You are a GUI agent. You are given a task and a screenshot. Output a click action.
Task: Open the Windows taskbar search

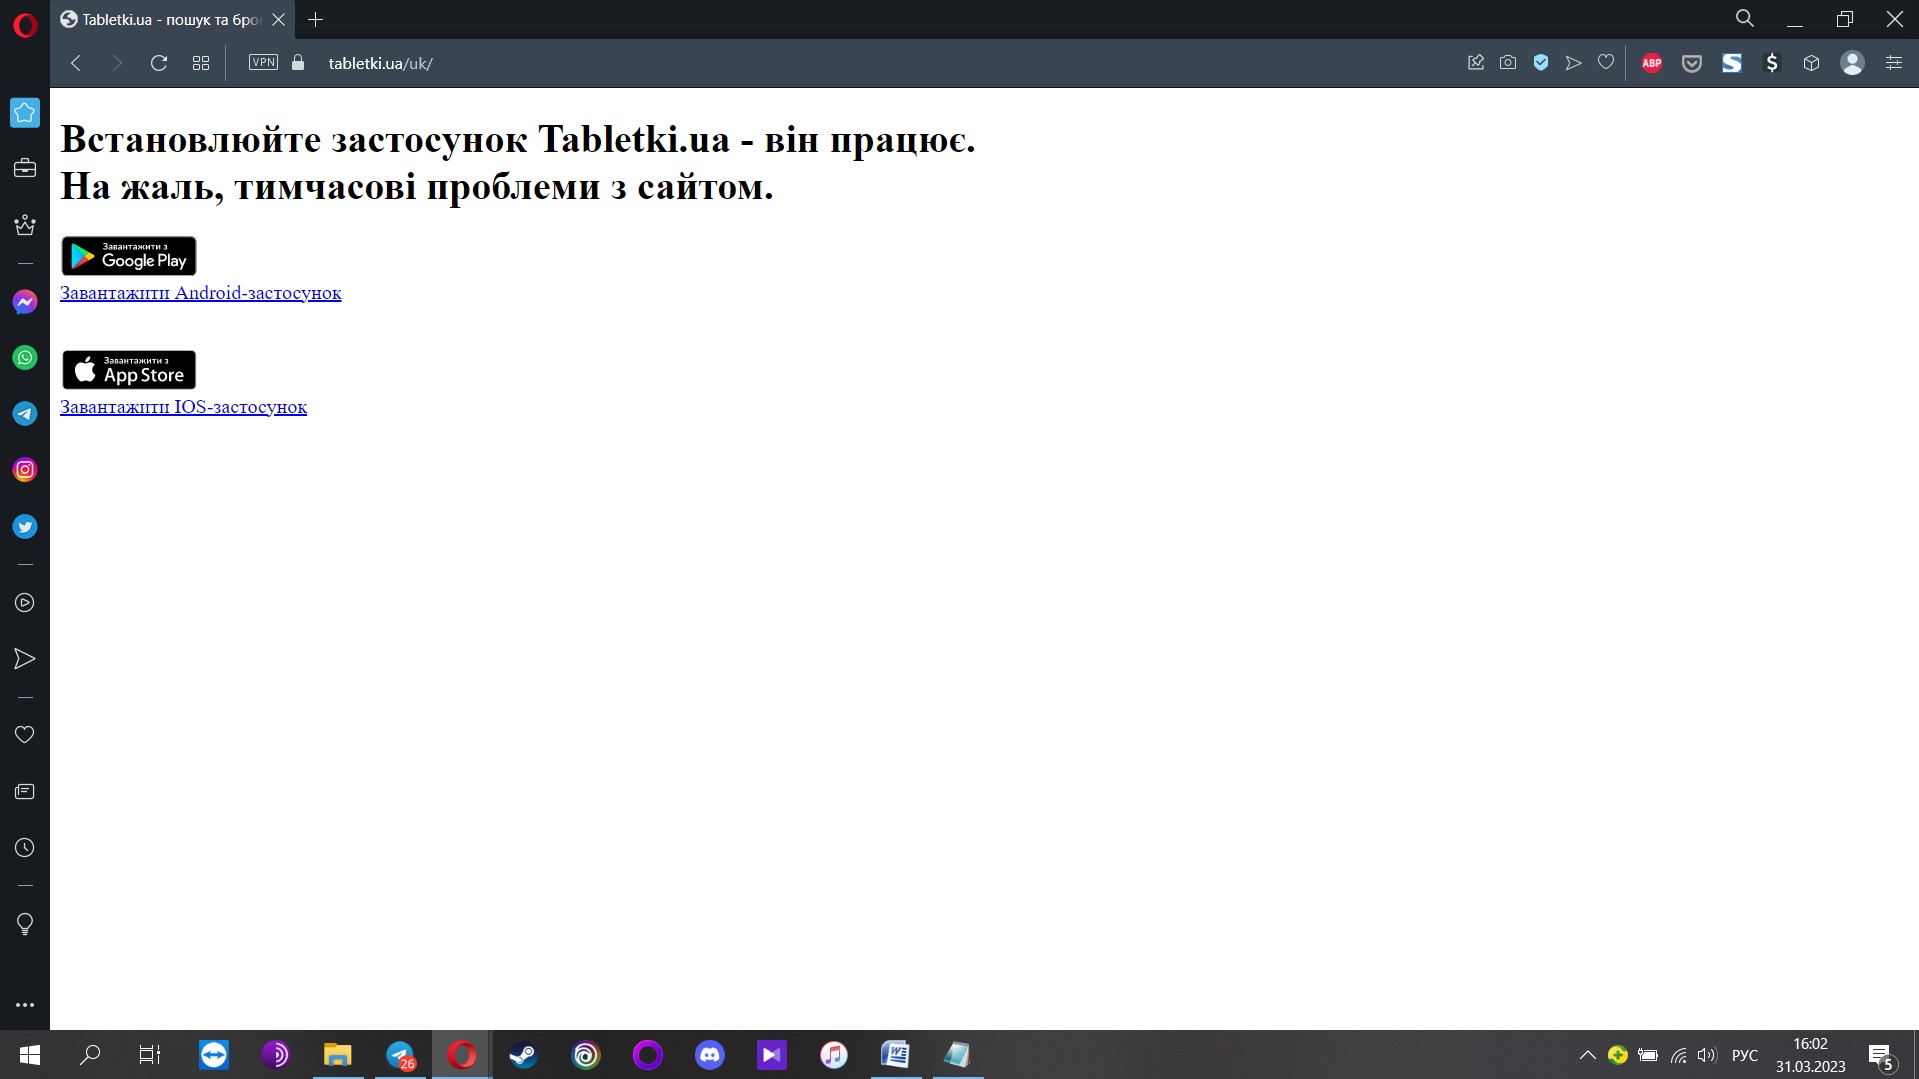tap(90, 1055)
